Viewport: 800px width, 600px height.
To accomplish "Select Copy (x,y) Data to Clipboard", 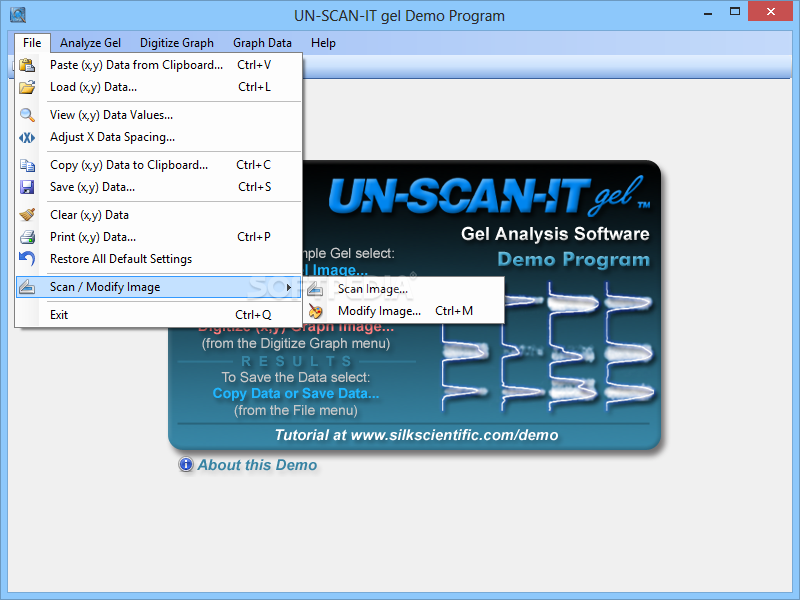I will point(159,165).
